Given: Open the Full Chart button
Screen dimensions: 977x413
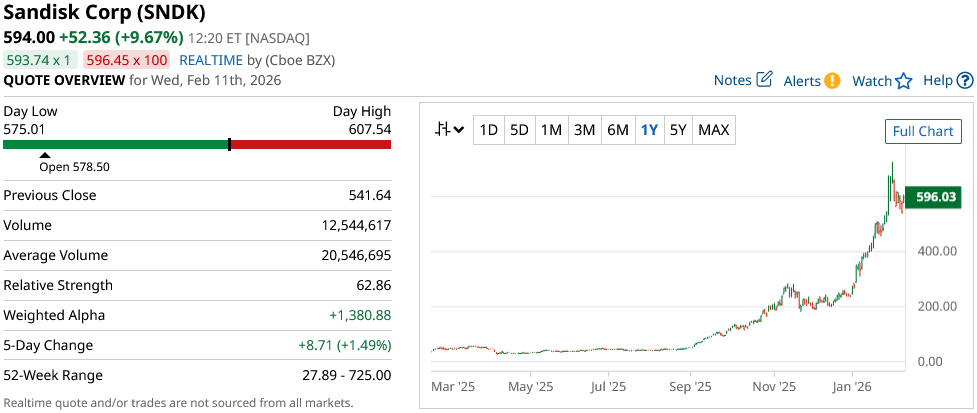Looking at the screenshot, I should (x=922, y=131).
